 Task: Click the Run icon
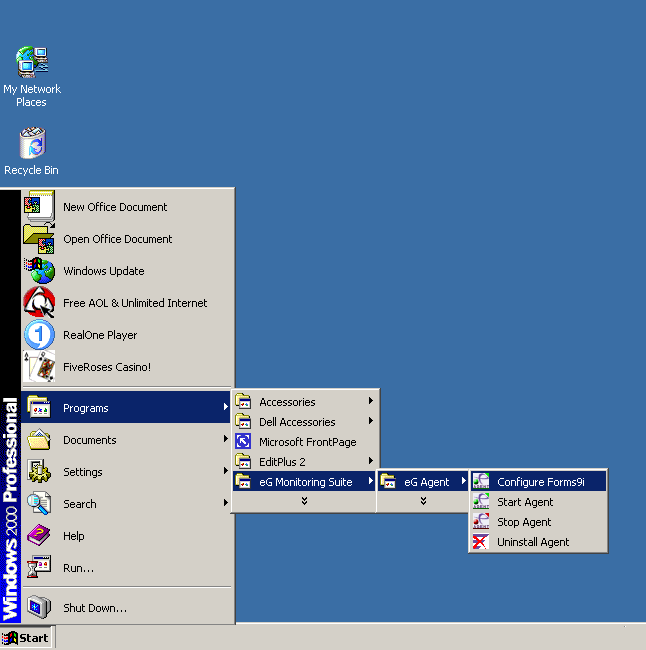[x=39, y=567]
